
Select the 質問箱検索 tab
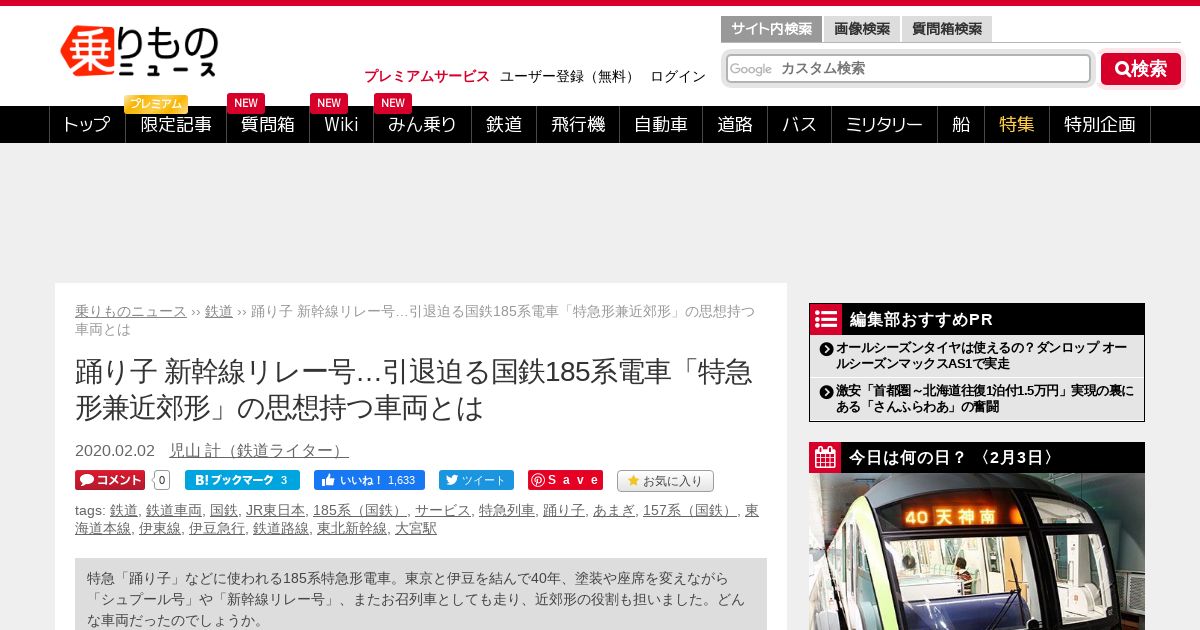[x=947, y=29]
